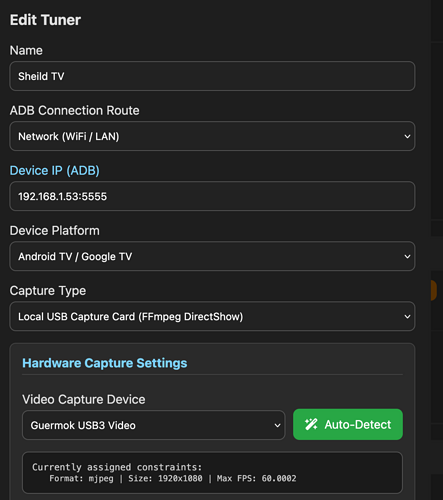Click the Device IP field showing 192.168.1.53:5555

212,196
